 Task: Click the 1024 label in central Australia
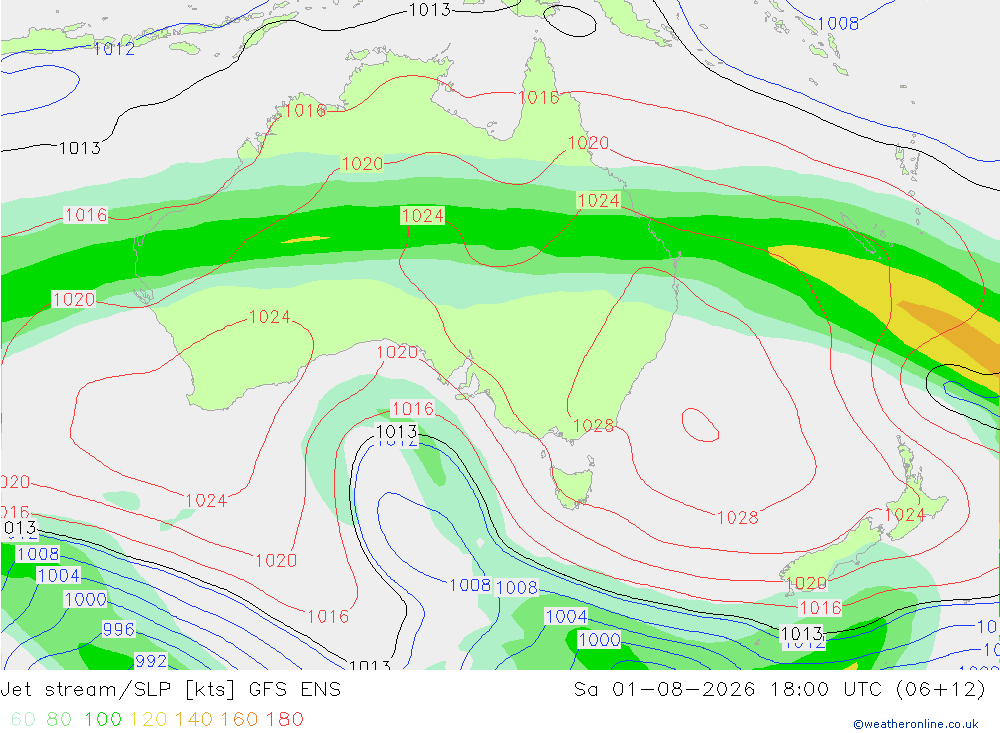pos(422,216)
